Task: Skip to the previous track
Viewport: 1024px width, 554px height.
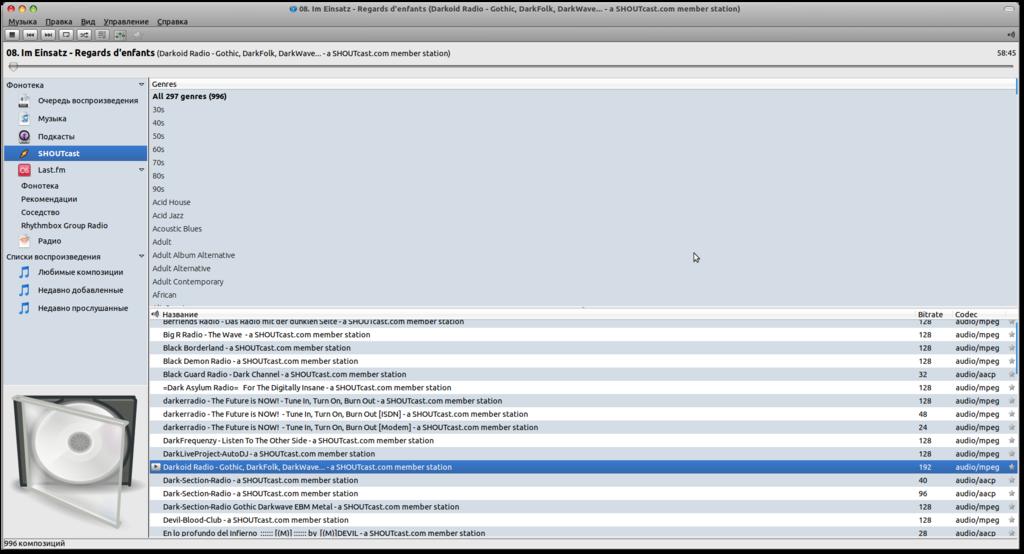Action: 30,35
